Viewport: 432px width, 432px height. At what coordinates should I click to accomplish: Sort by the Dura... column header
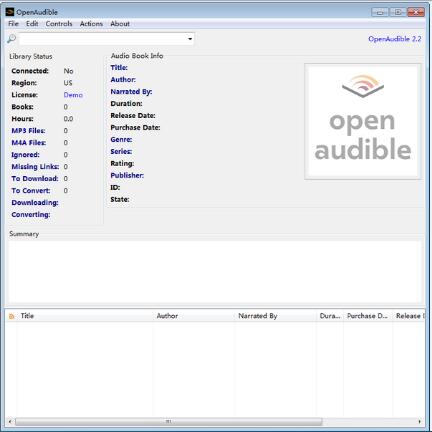[330, 316]
